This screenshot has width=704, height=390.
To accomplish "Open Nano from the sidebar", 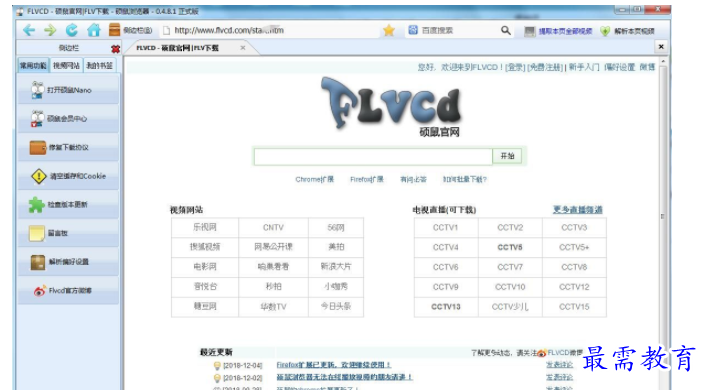I will [x=68, y=90].
